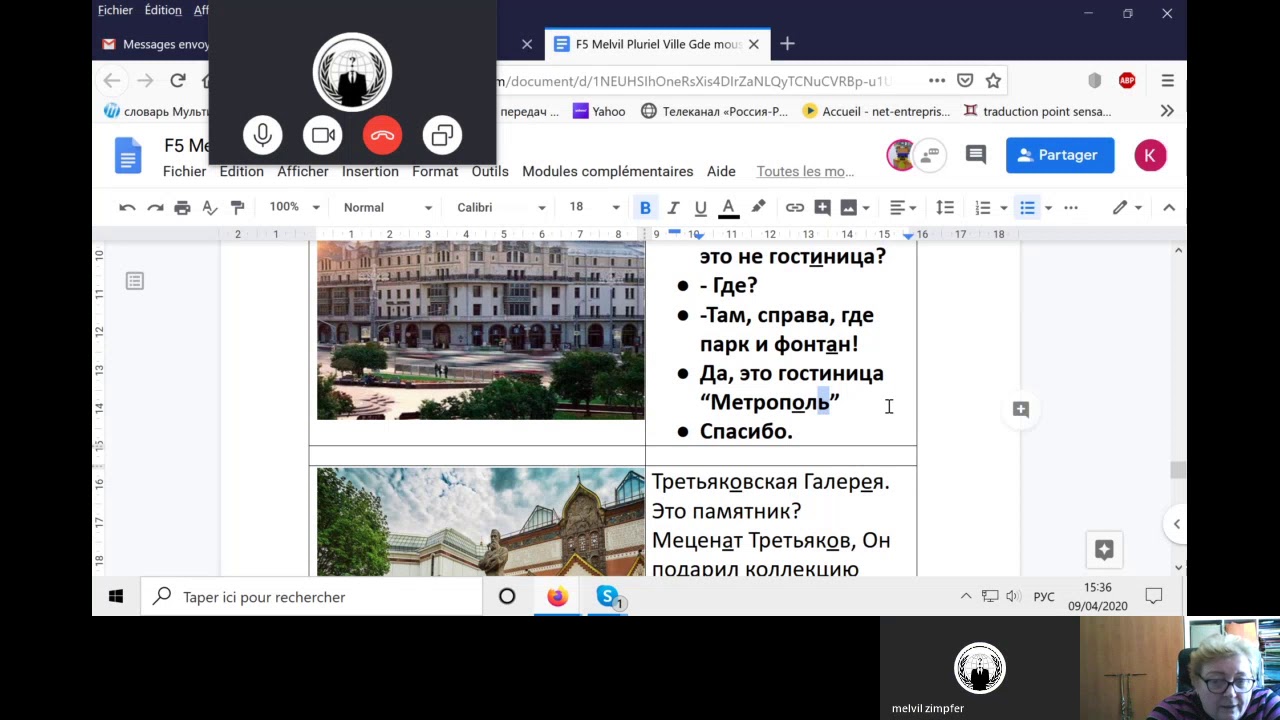
Task: Toggle the numbered list
Action: [983, 207]
